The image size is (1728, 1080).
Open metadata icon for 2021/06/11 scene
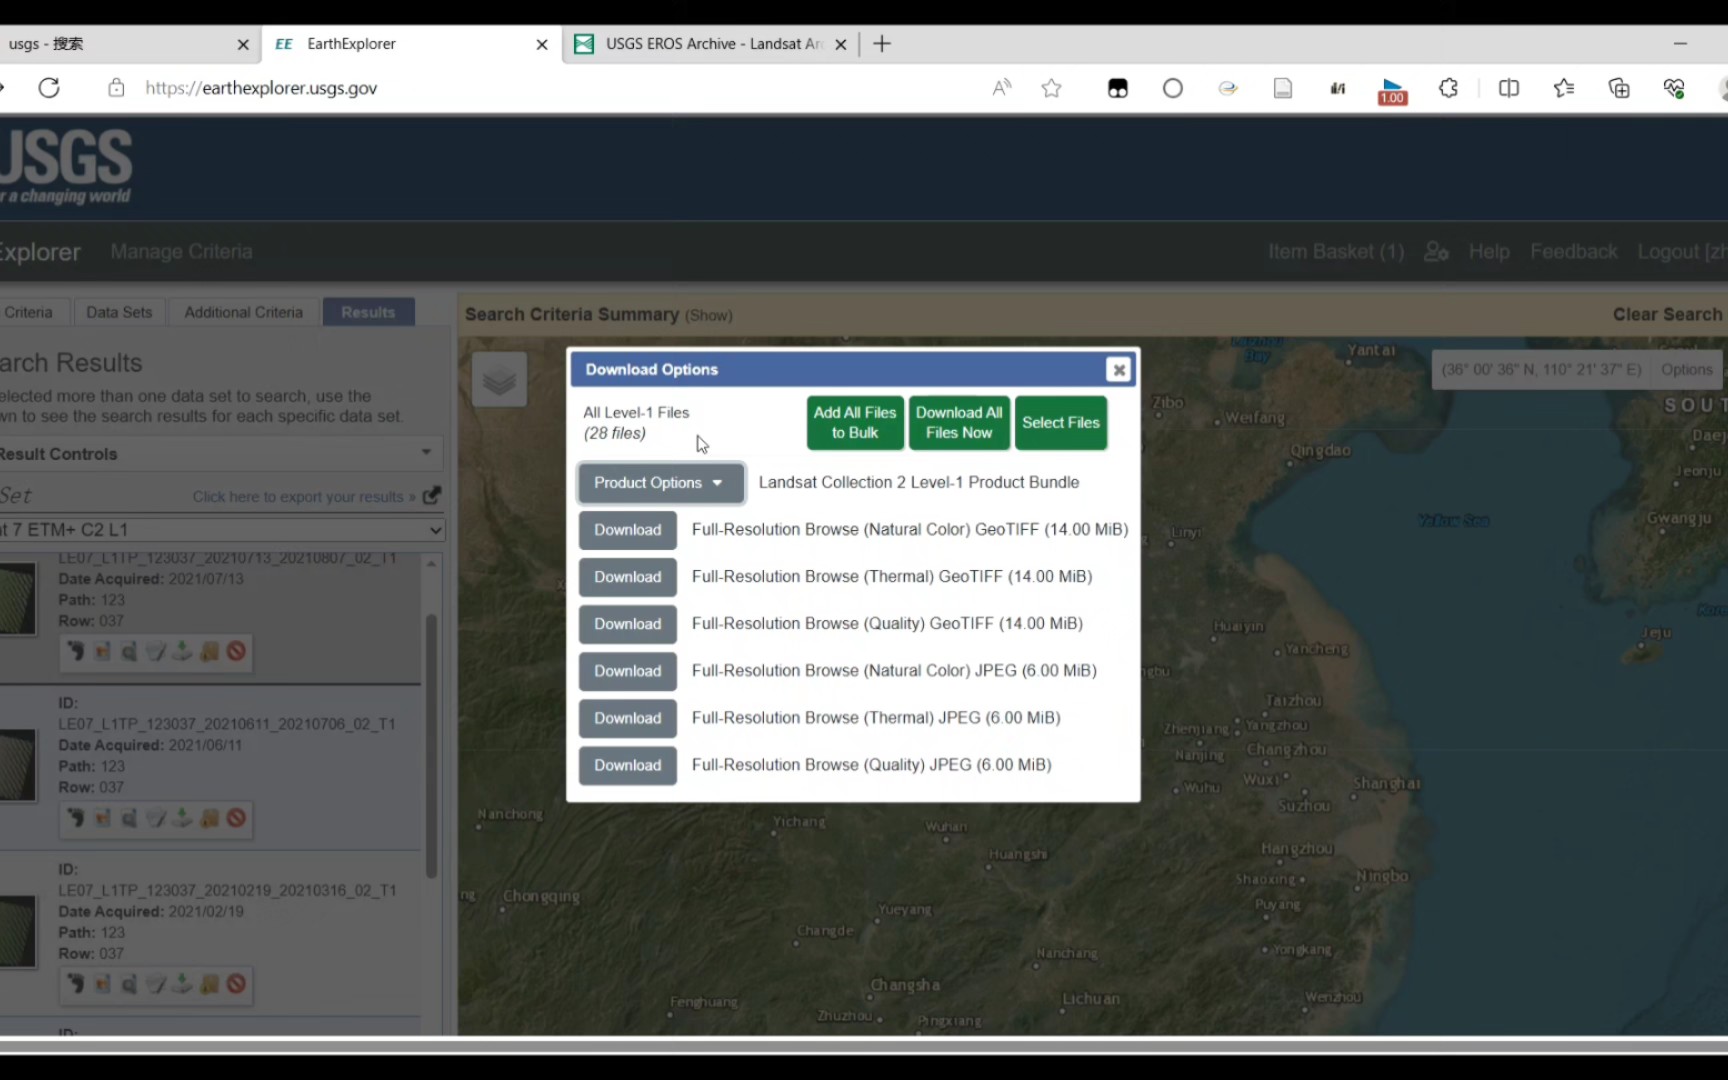155,818
